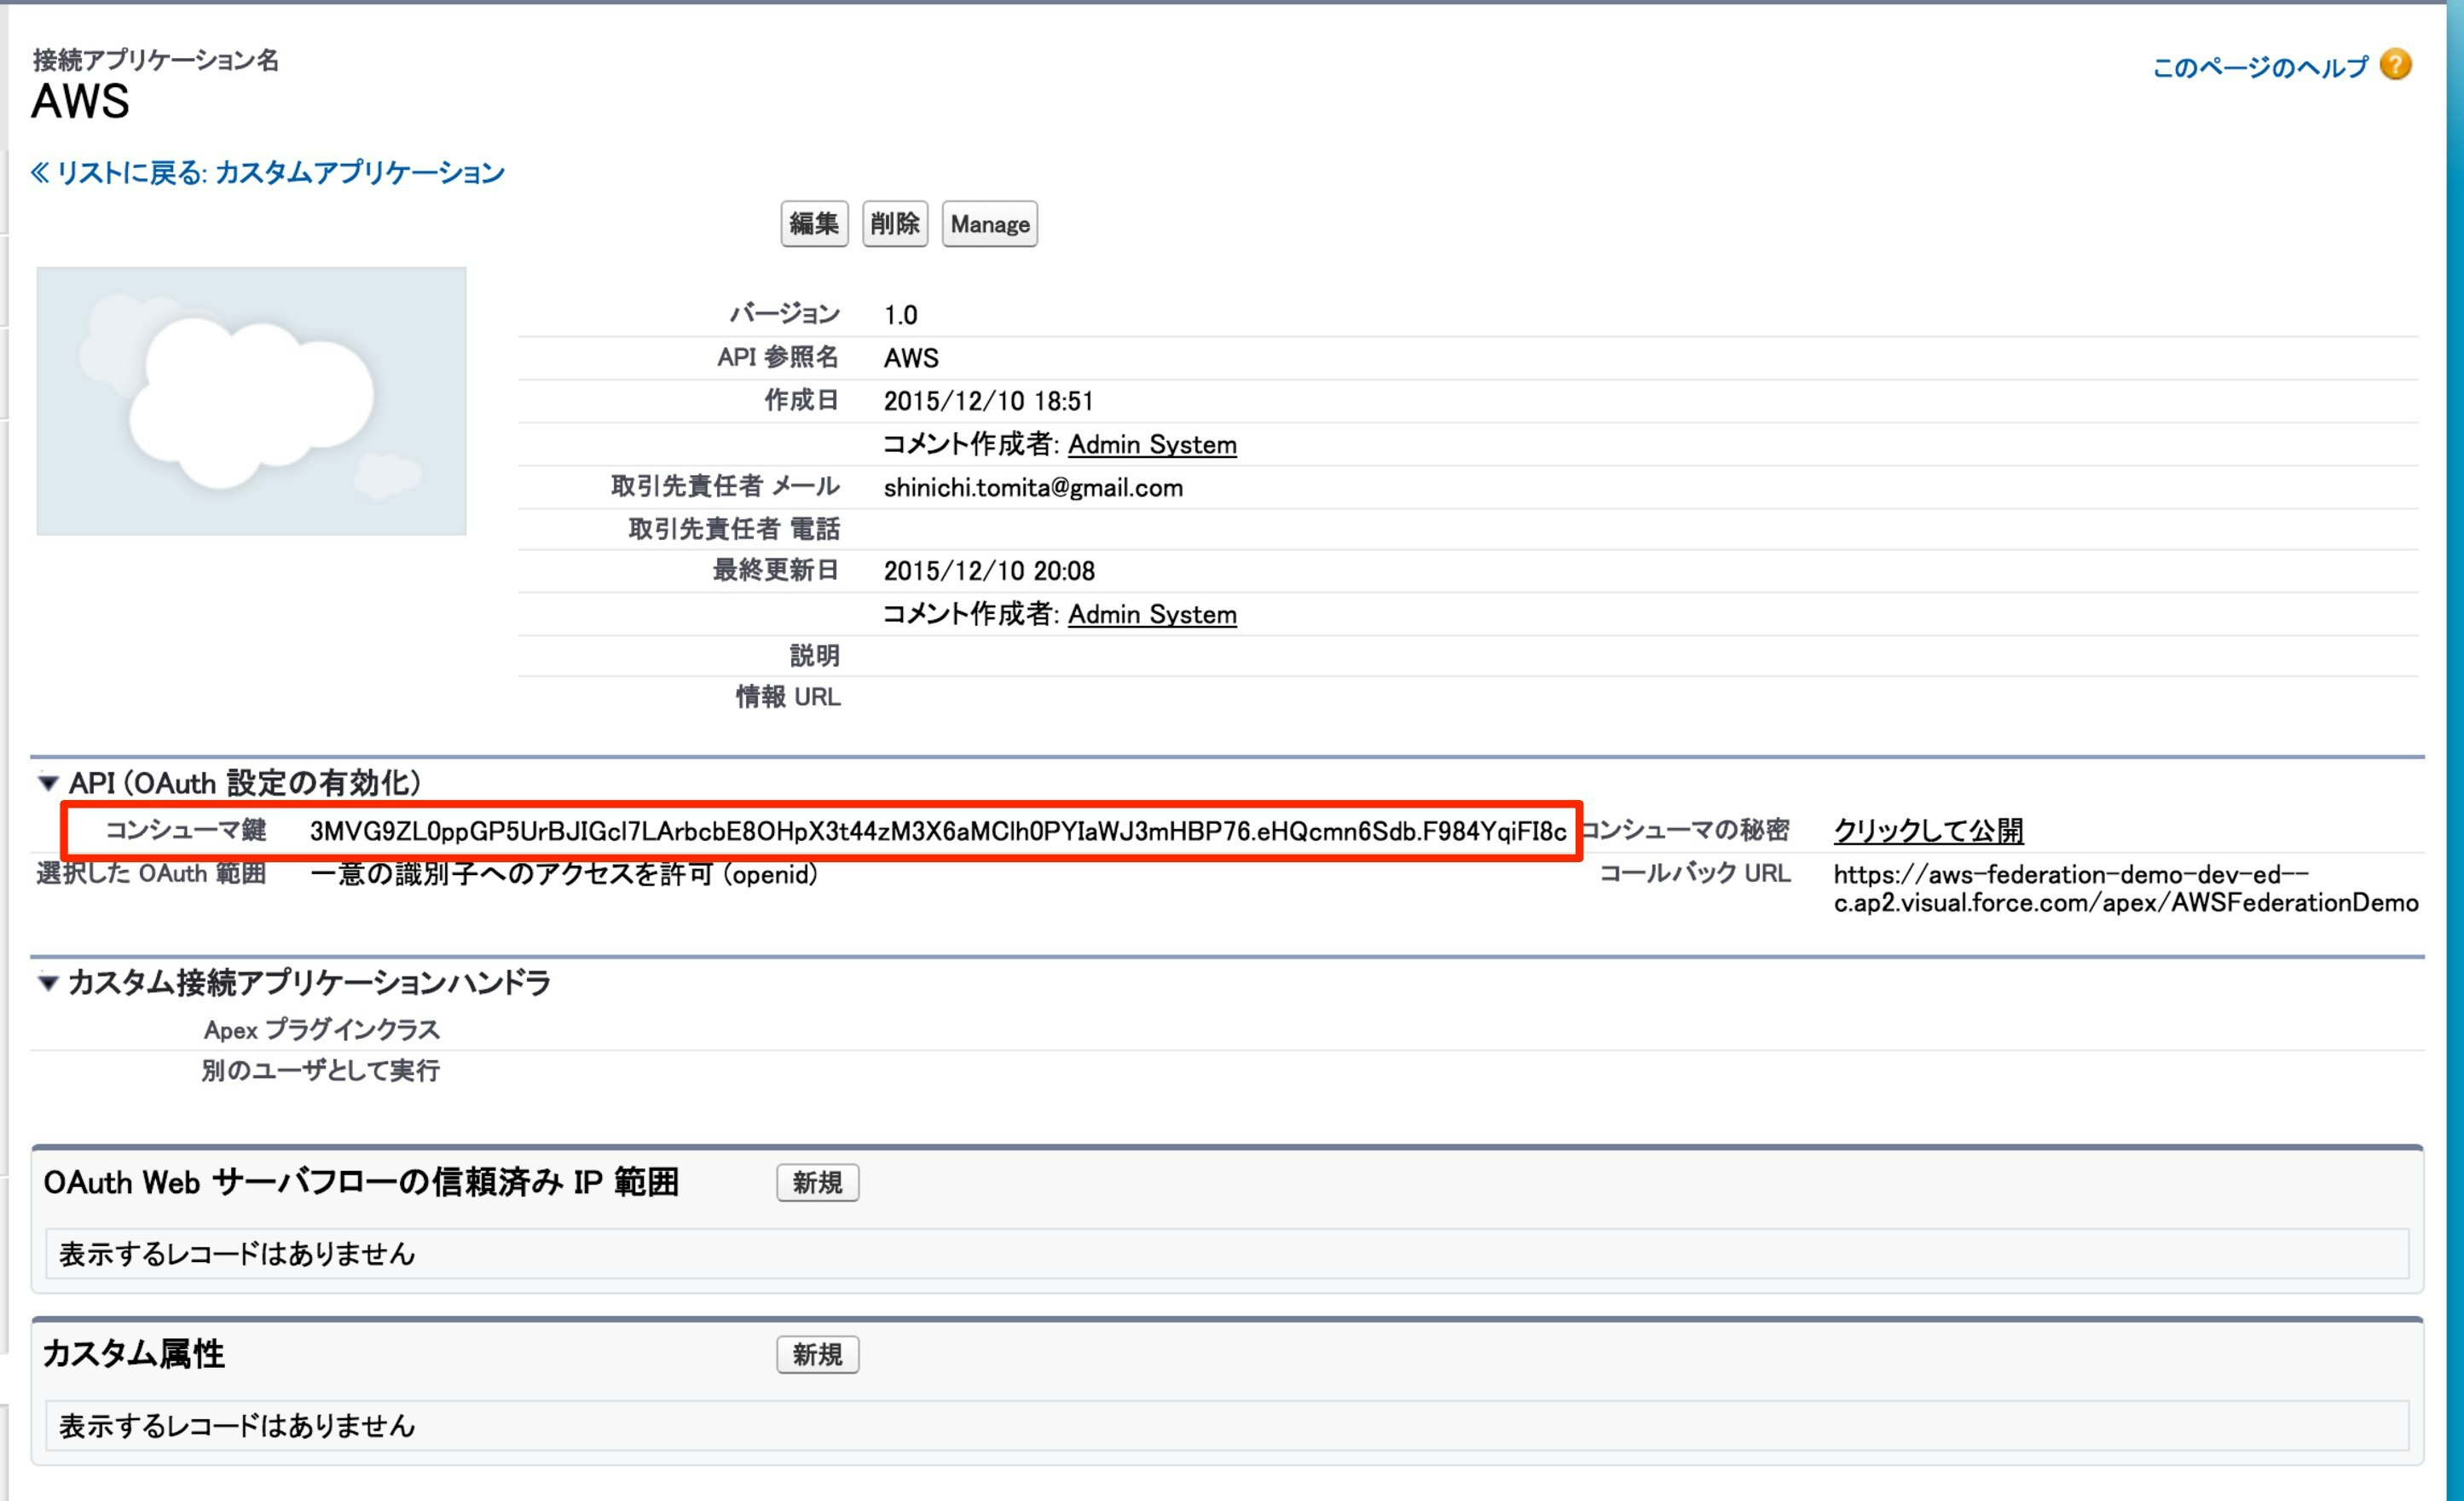
Task: Click the version value 1.0
Action: click(x=900, y=316)
